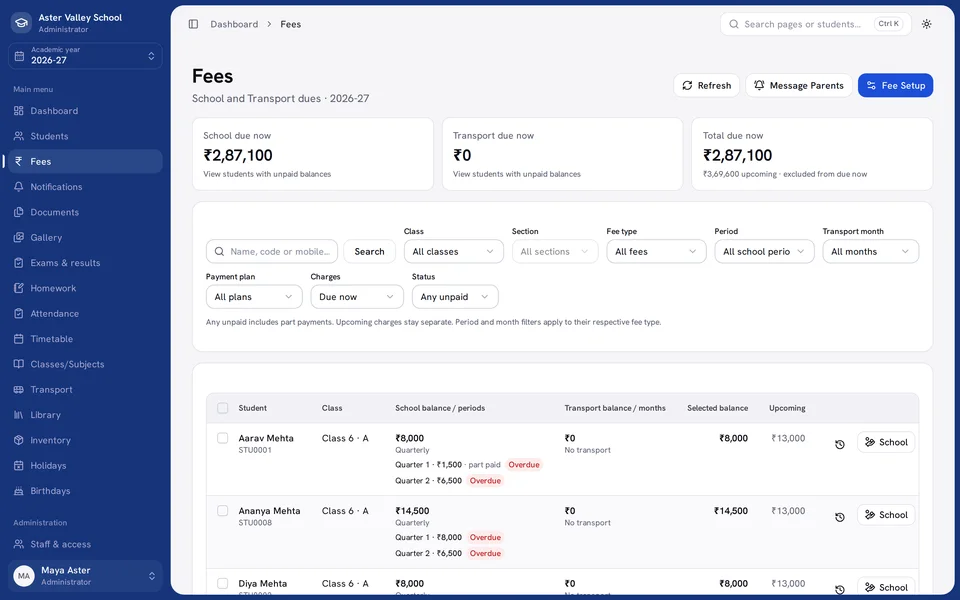Open Transport in the sidebar
The image size is (960, 600).
click(85, 389)
